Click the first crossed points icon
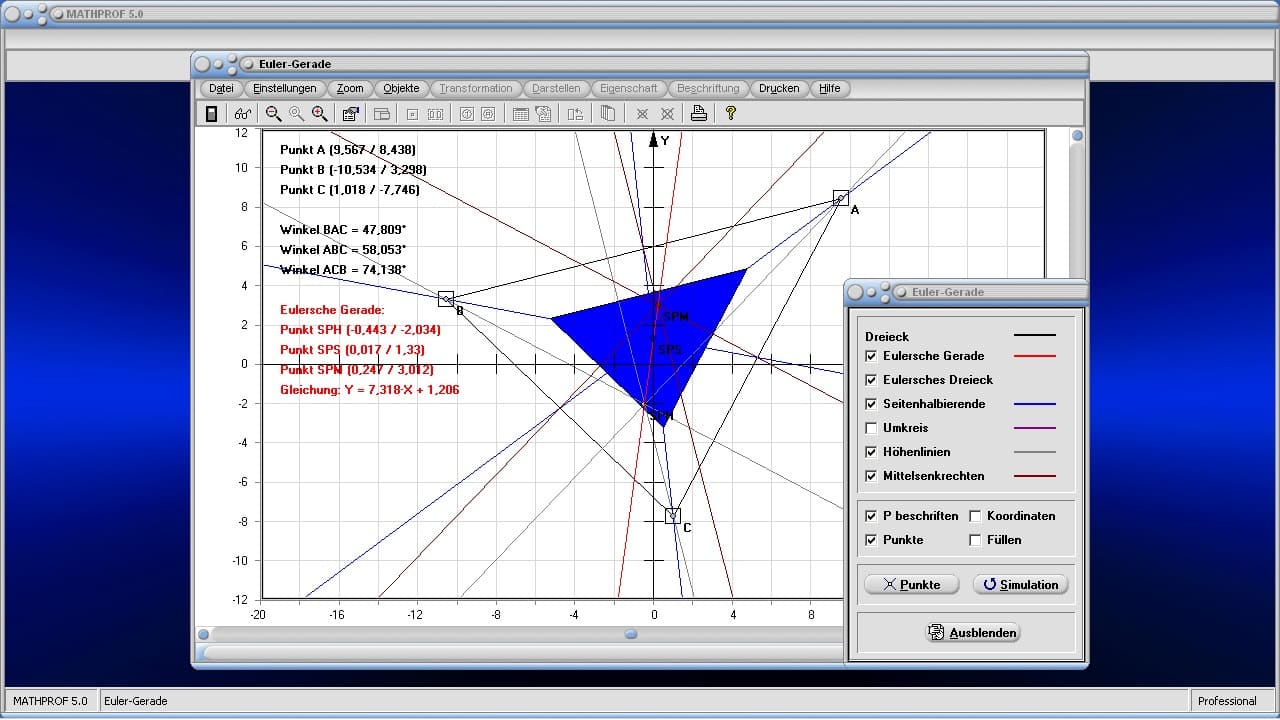The height and width of the screenshot is (720, 1280). click(x=642, y=114)
